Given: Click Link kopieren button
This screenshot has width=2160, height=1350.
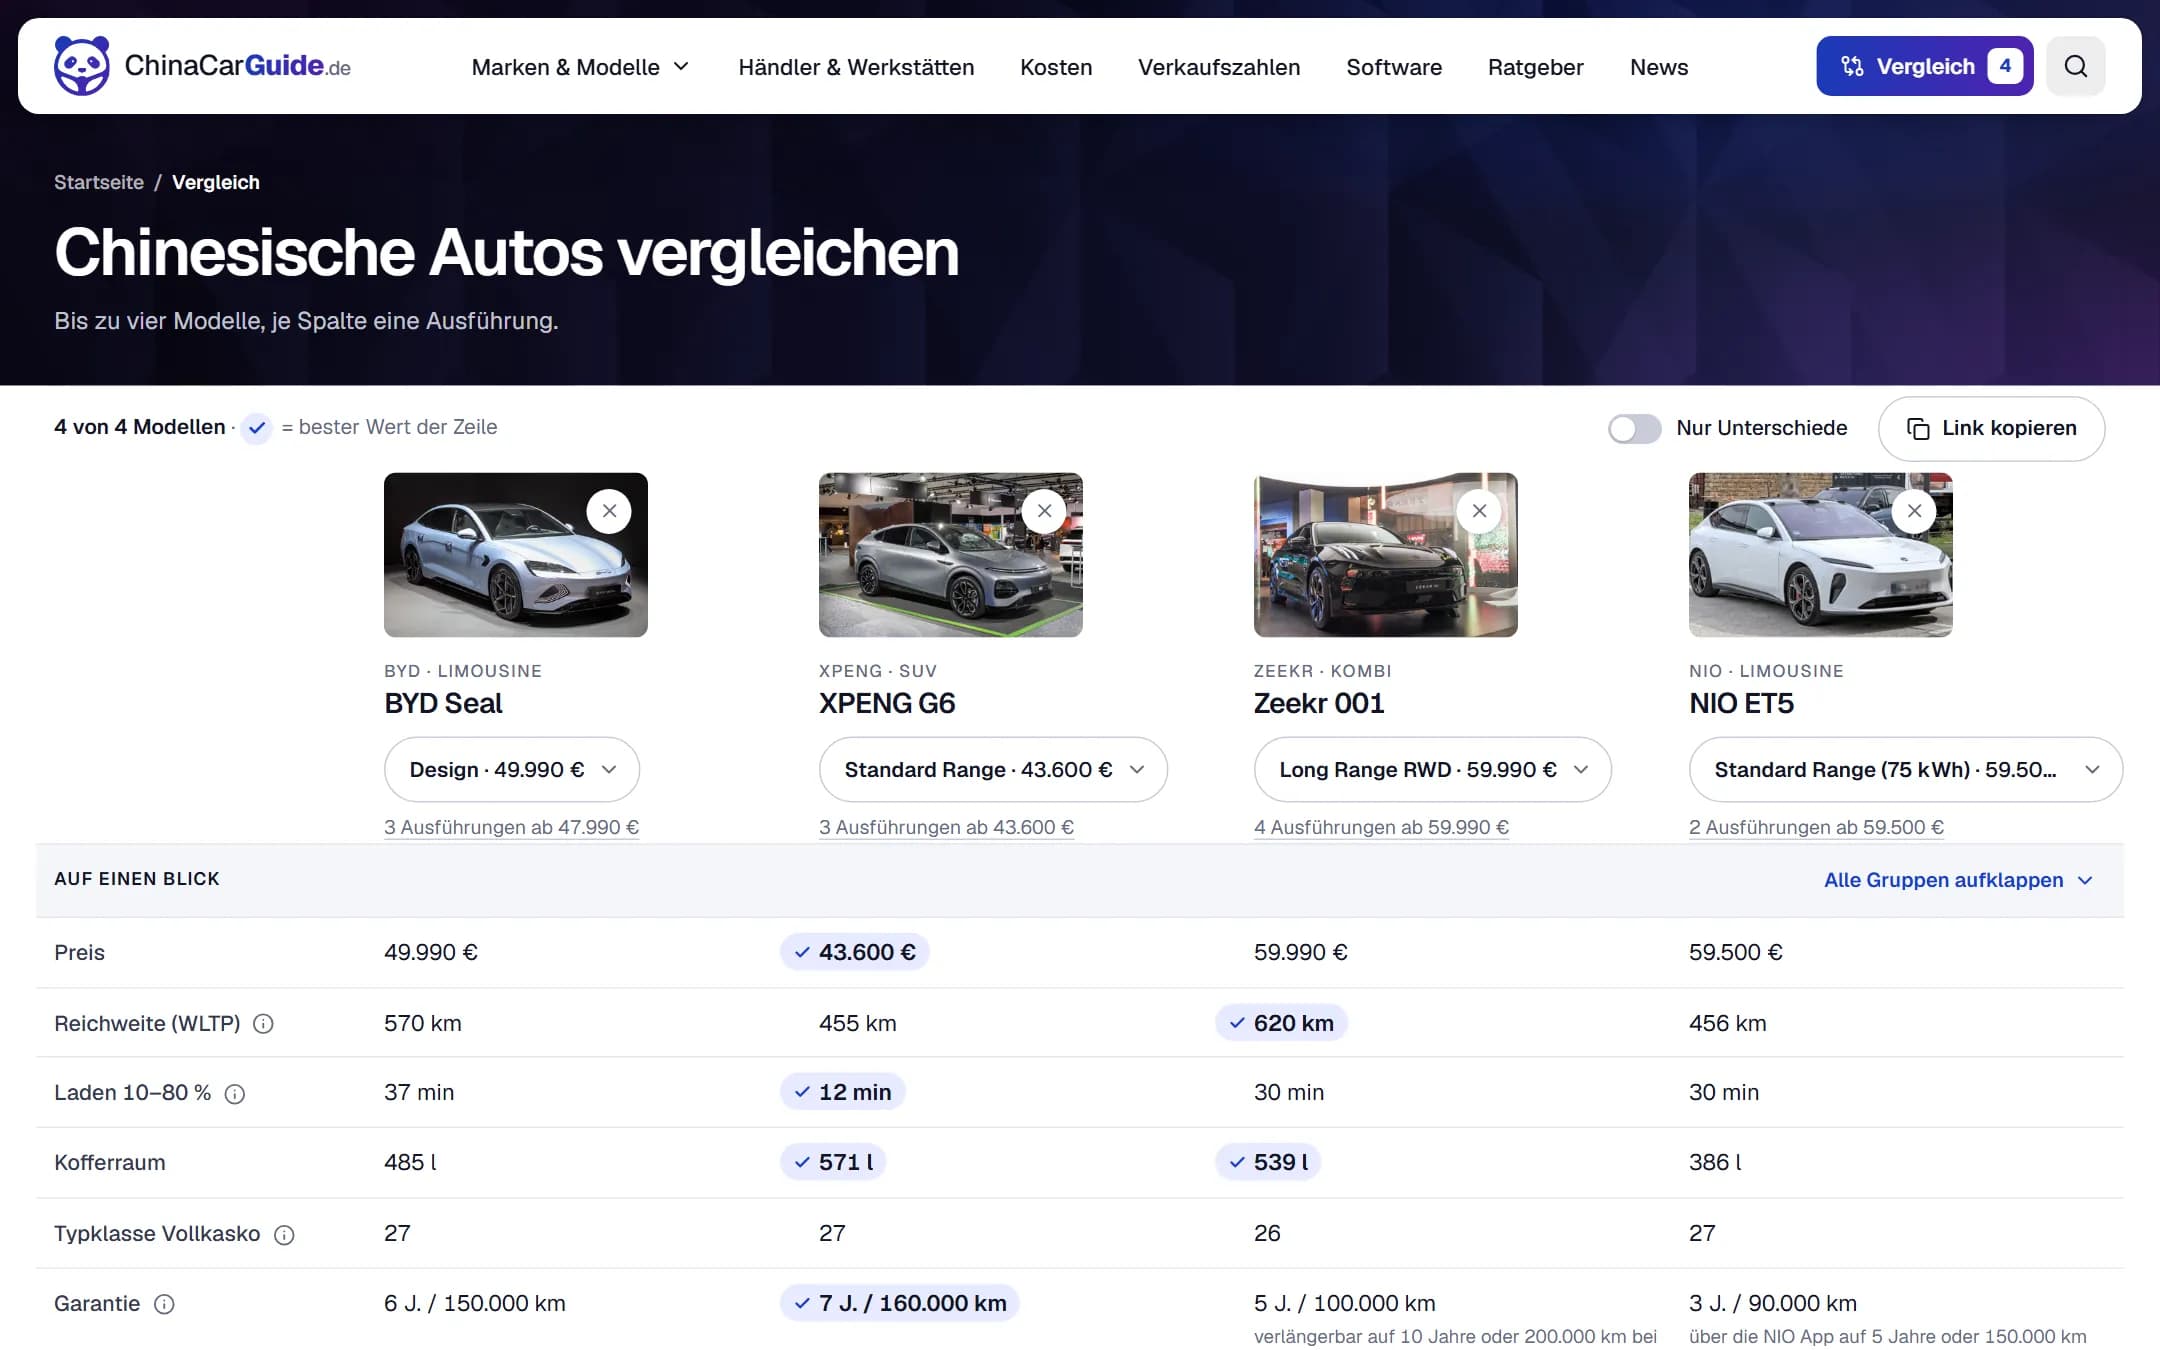Looking at the screenshot, I should pos(1991,428).
